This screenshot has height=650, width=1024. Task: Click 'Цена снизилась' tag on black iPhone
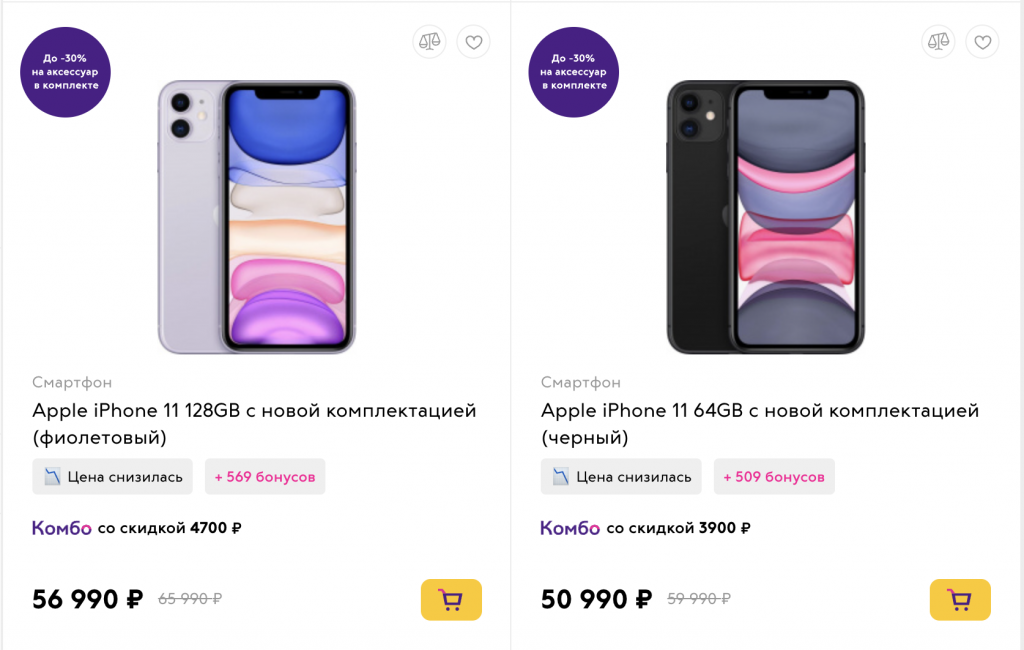coord(621,476)
